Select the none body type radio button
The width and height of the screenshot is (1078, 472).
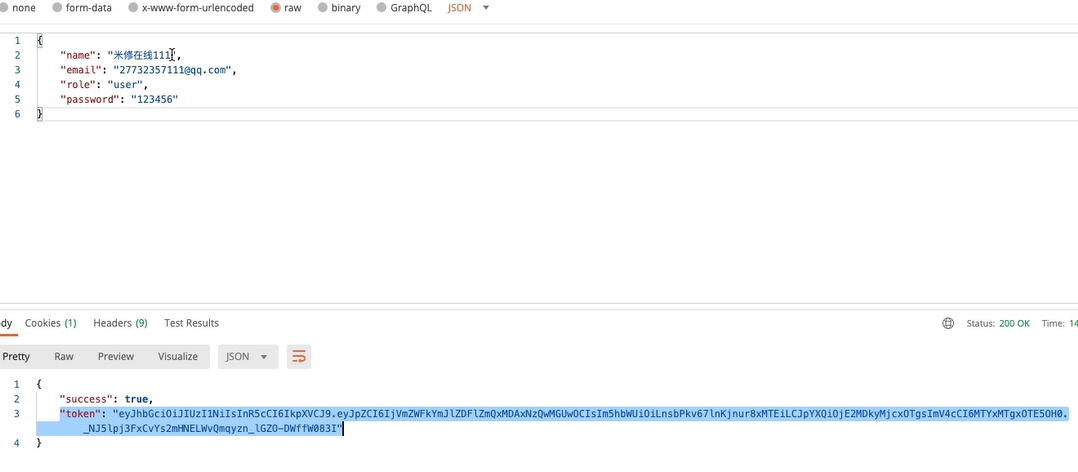[3, 8]
